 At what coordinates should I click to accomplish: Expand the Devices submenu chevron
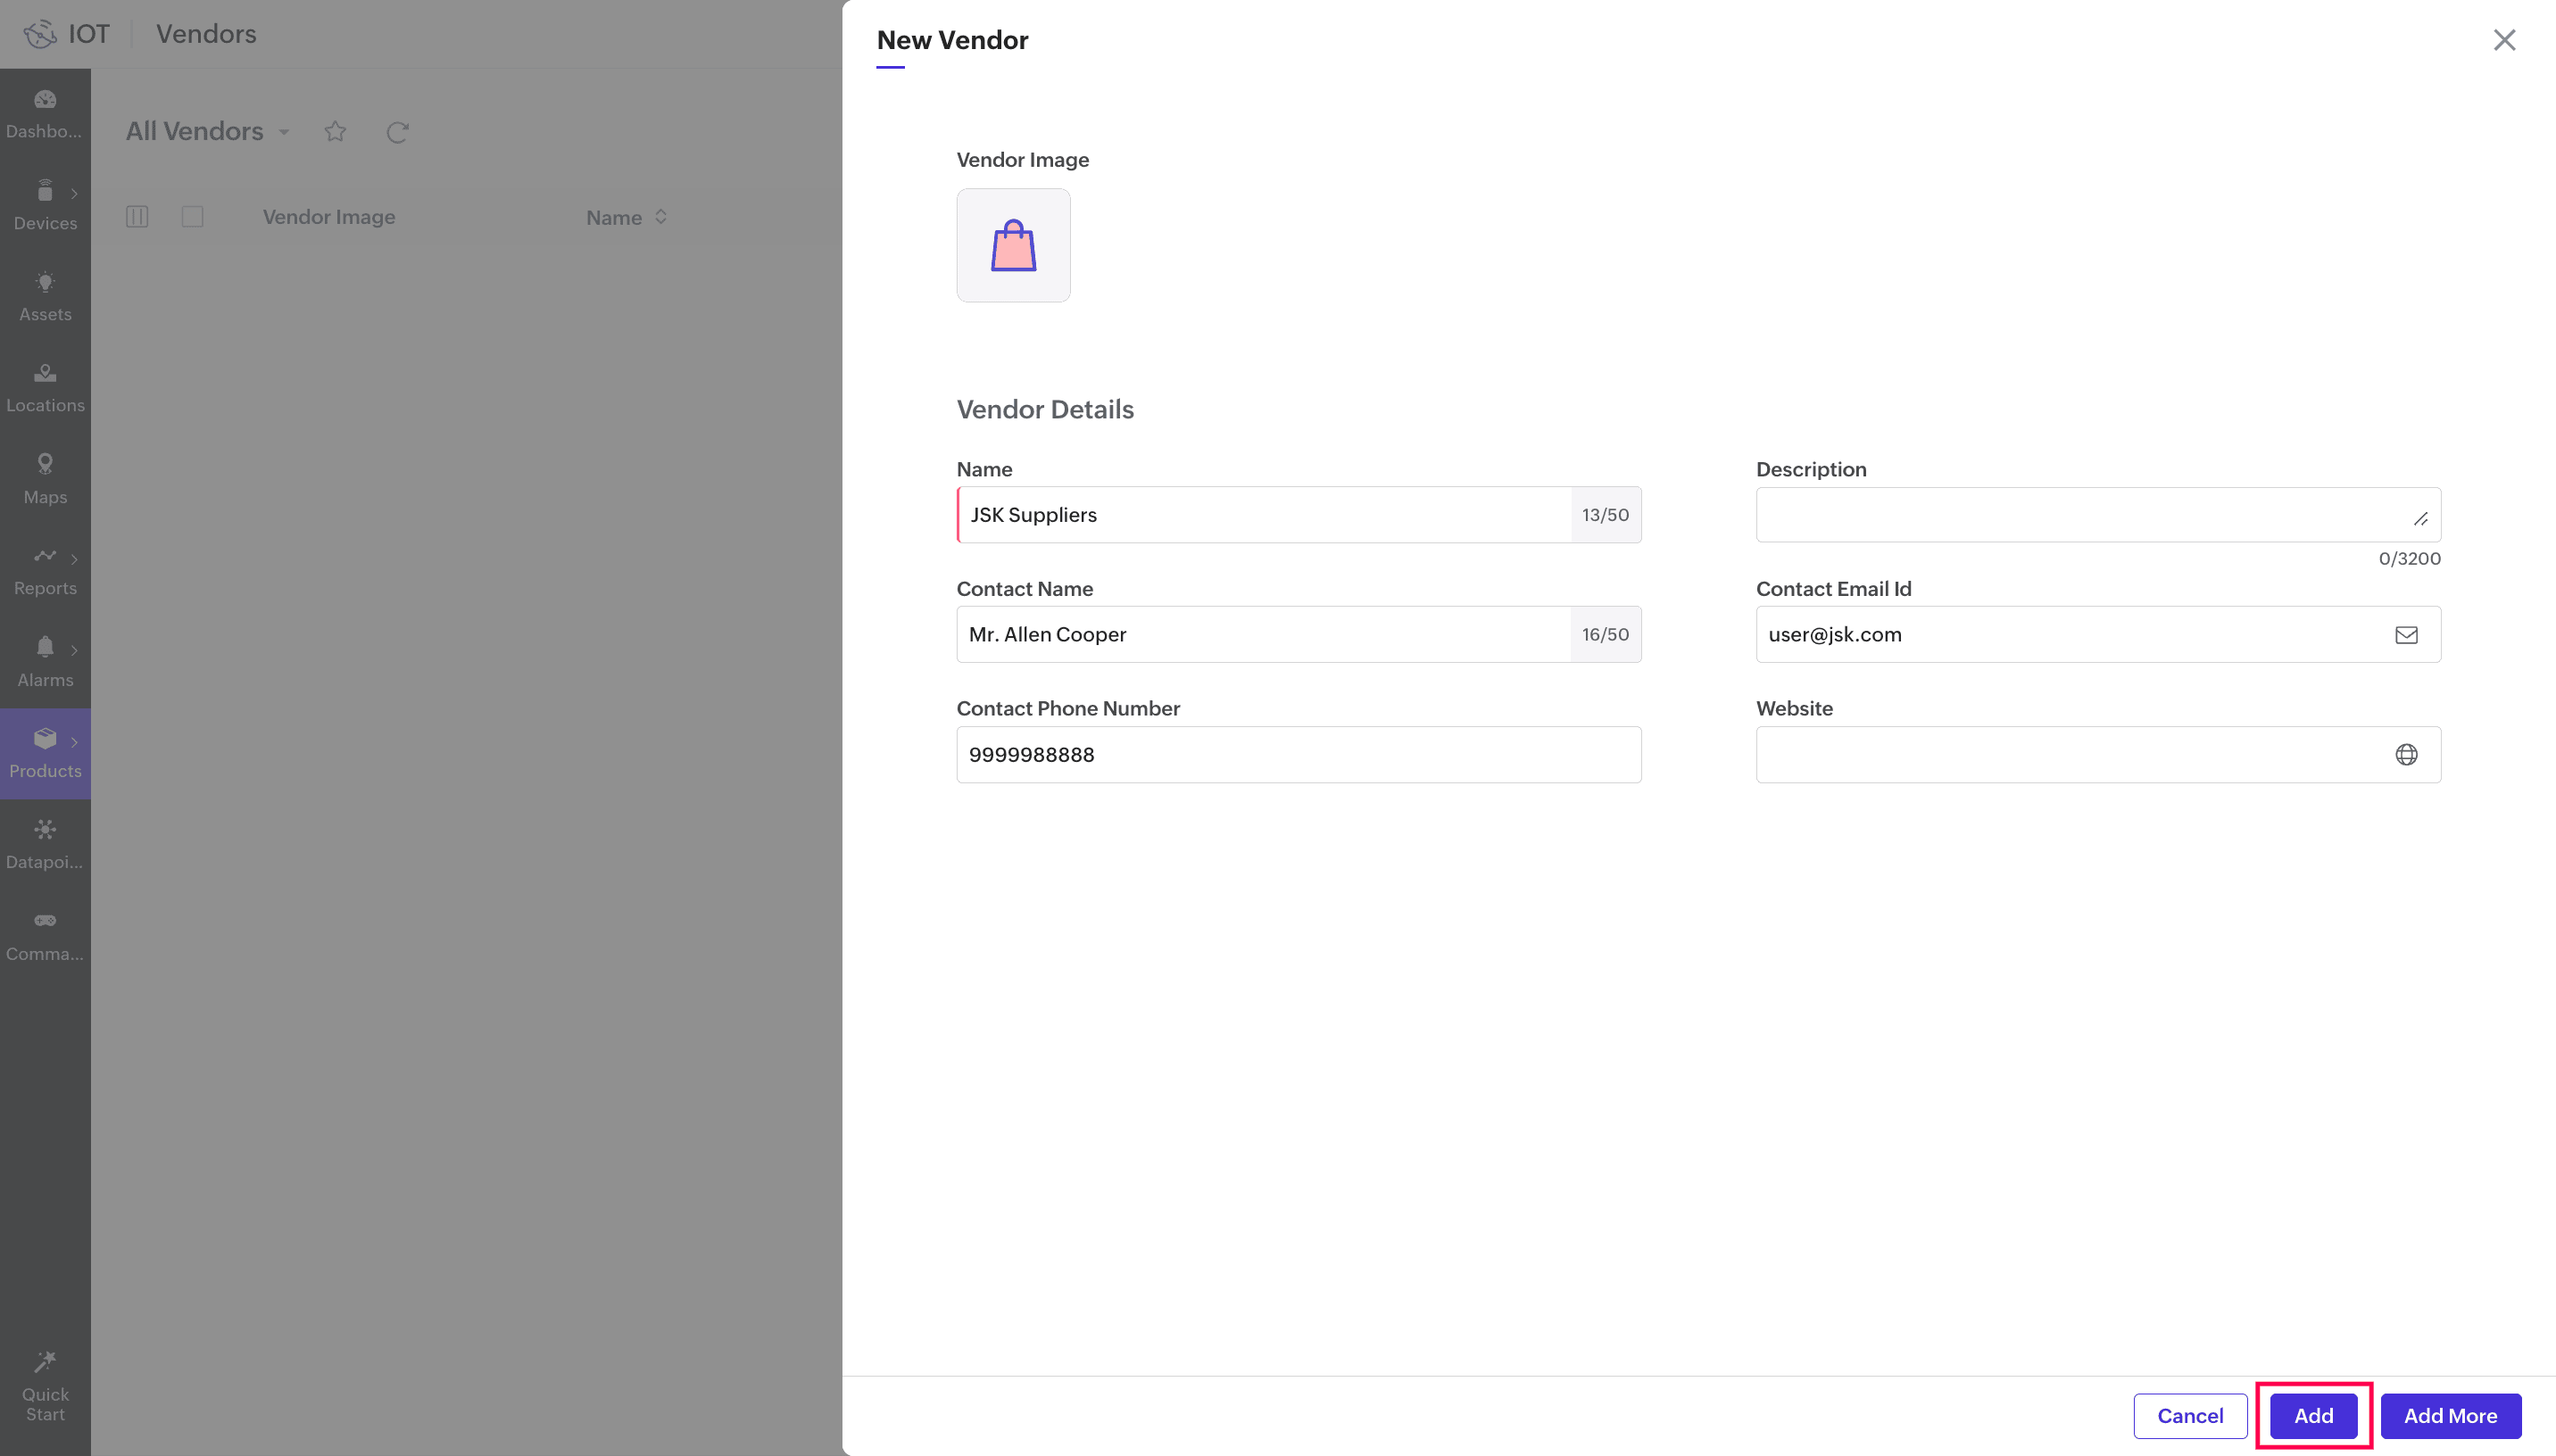(74, 194)
